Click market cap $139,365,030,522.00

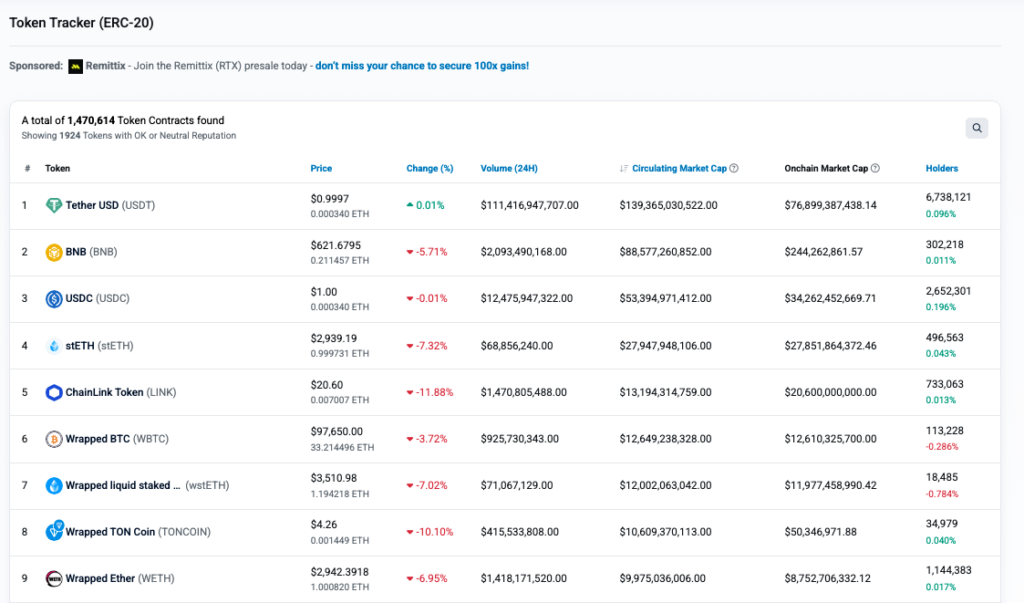click(x=668, y=205)
